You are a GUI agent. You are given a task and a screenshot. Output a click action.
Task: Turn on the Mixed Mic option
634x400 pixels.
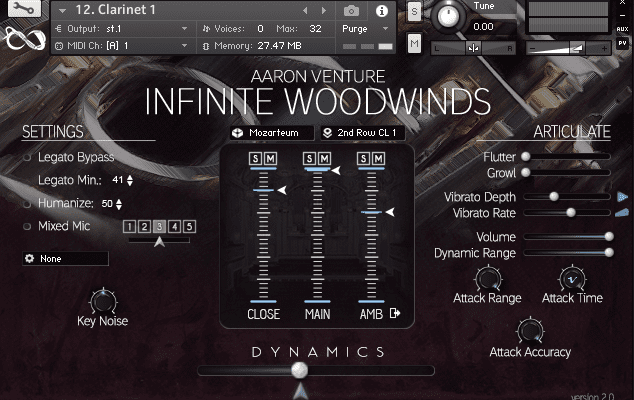[x=27, y=226]
